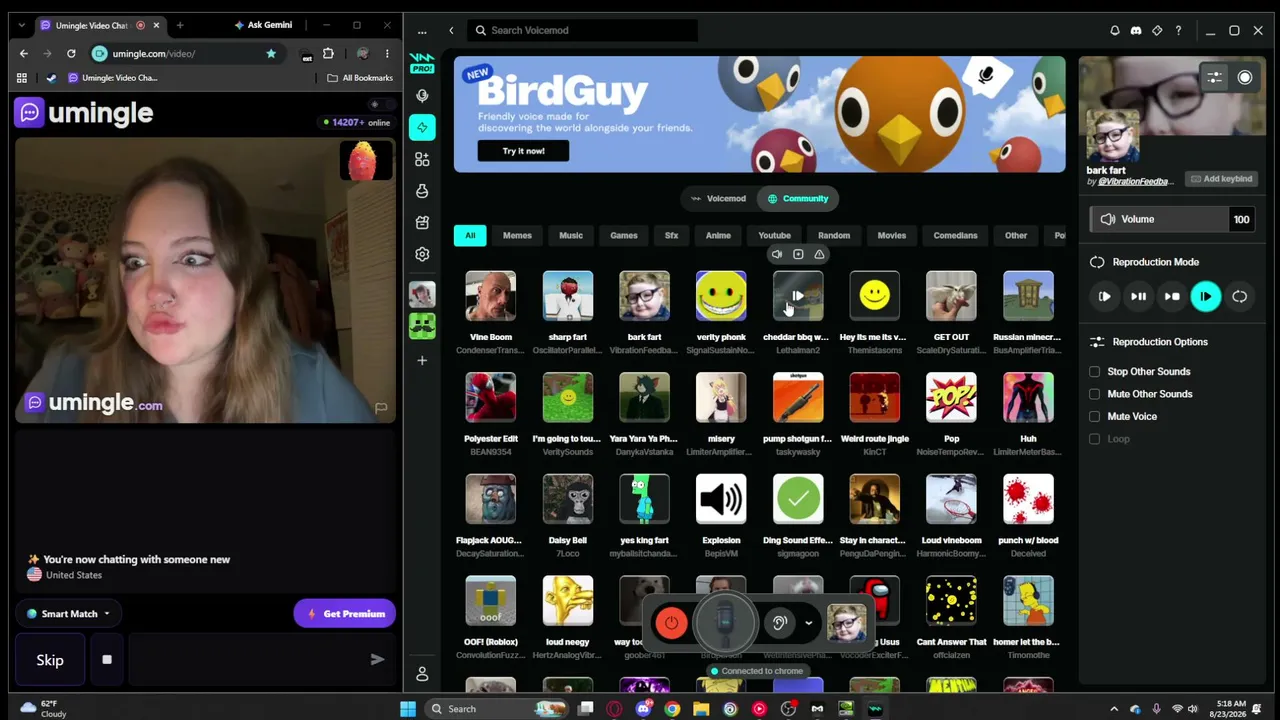Screen dimensions: 1280x720
Task: Open the Discord icon in Voicemod title bar
Action: 1136,31
